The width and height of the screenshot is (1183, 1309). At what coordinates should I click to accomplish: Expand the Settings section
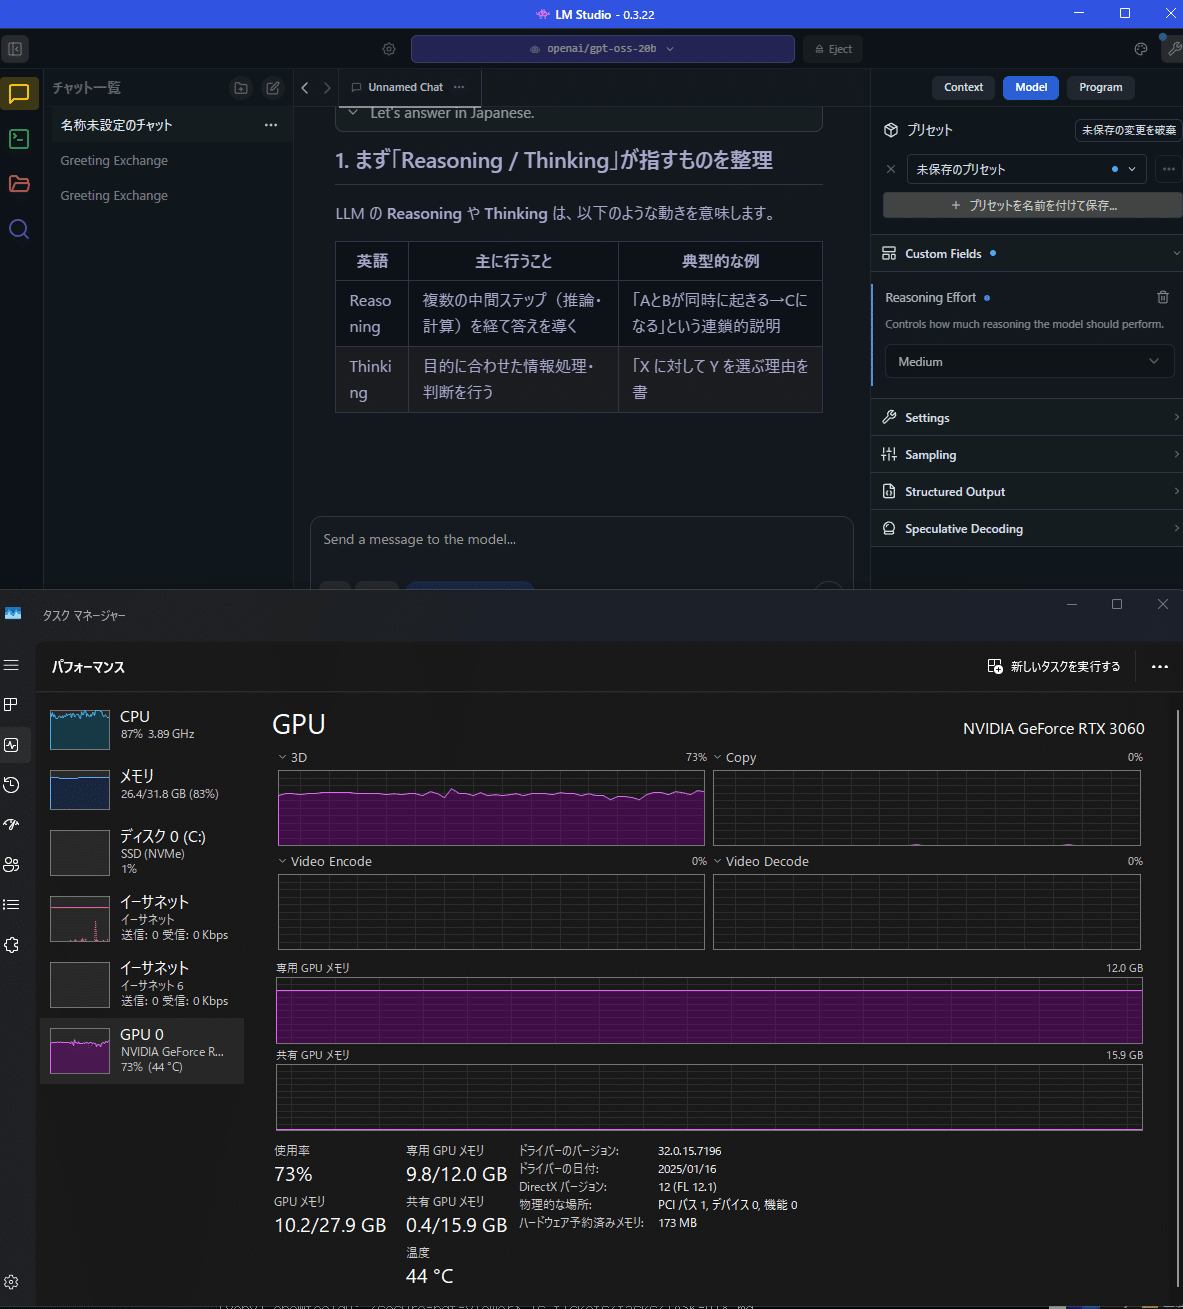tap(1027, 418)
